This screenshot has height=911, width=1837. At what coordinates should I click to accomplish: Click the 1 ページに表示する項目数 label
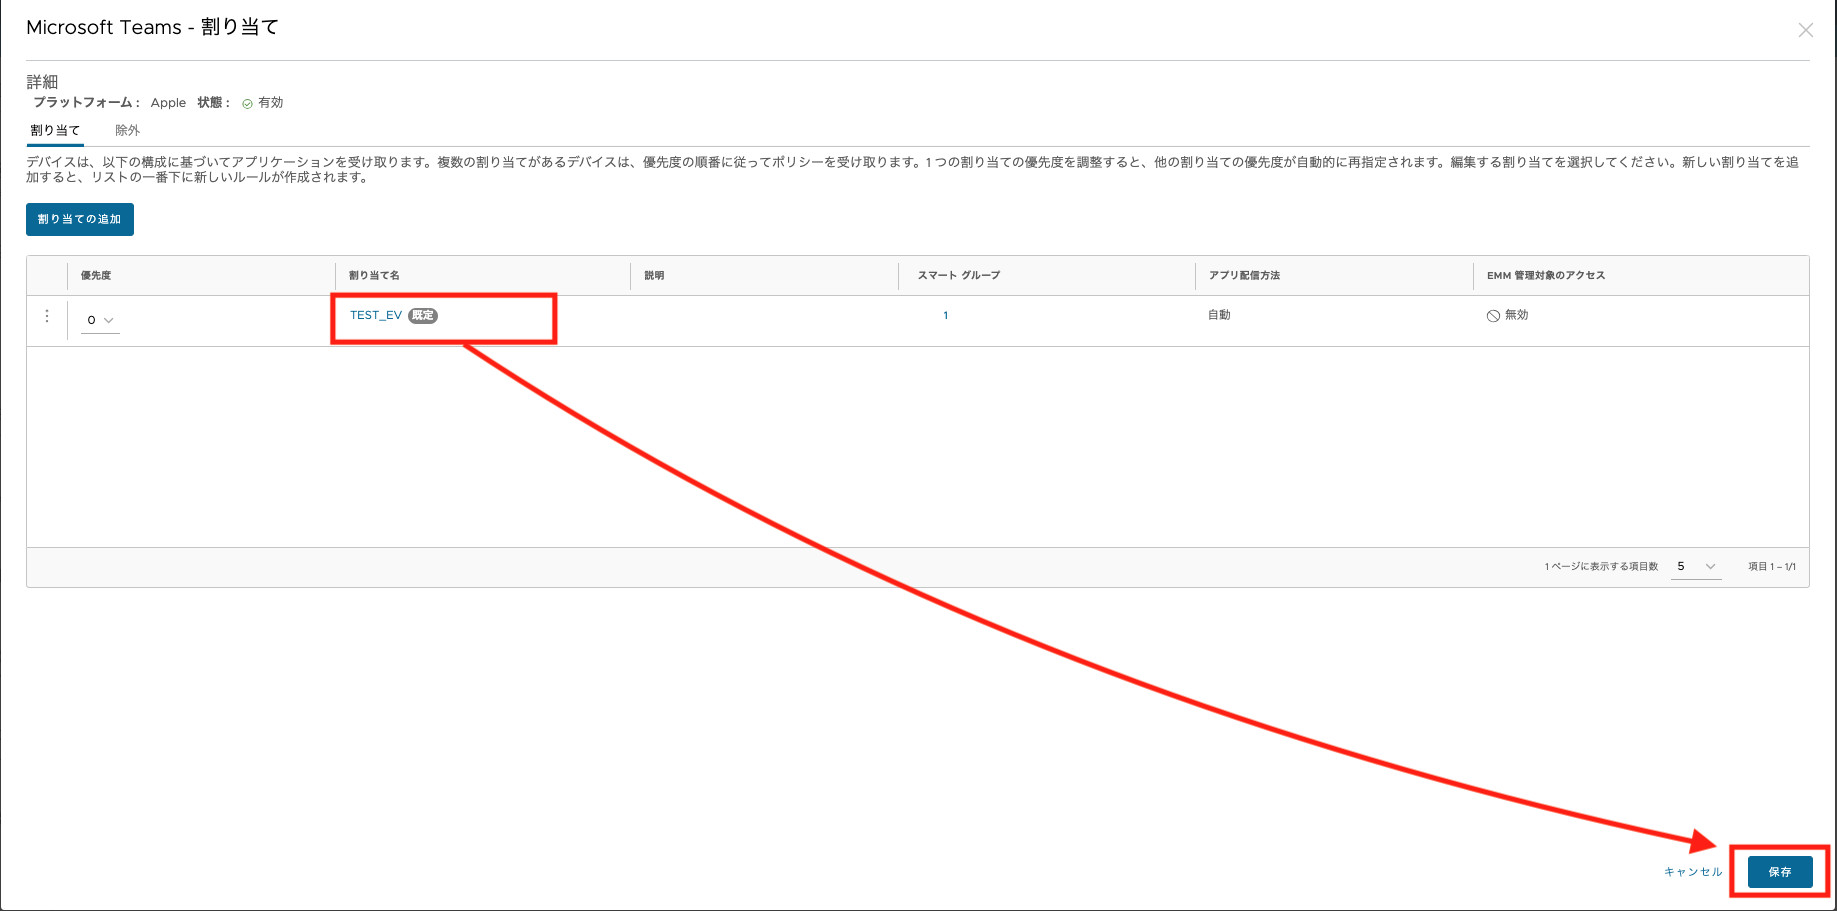1601,567
